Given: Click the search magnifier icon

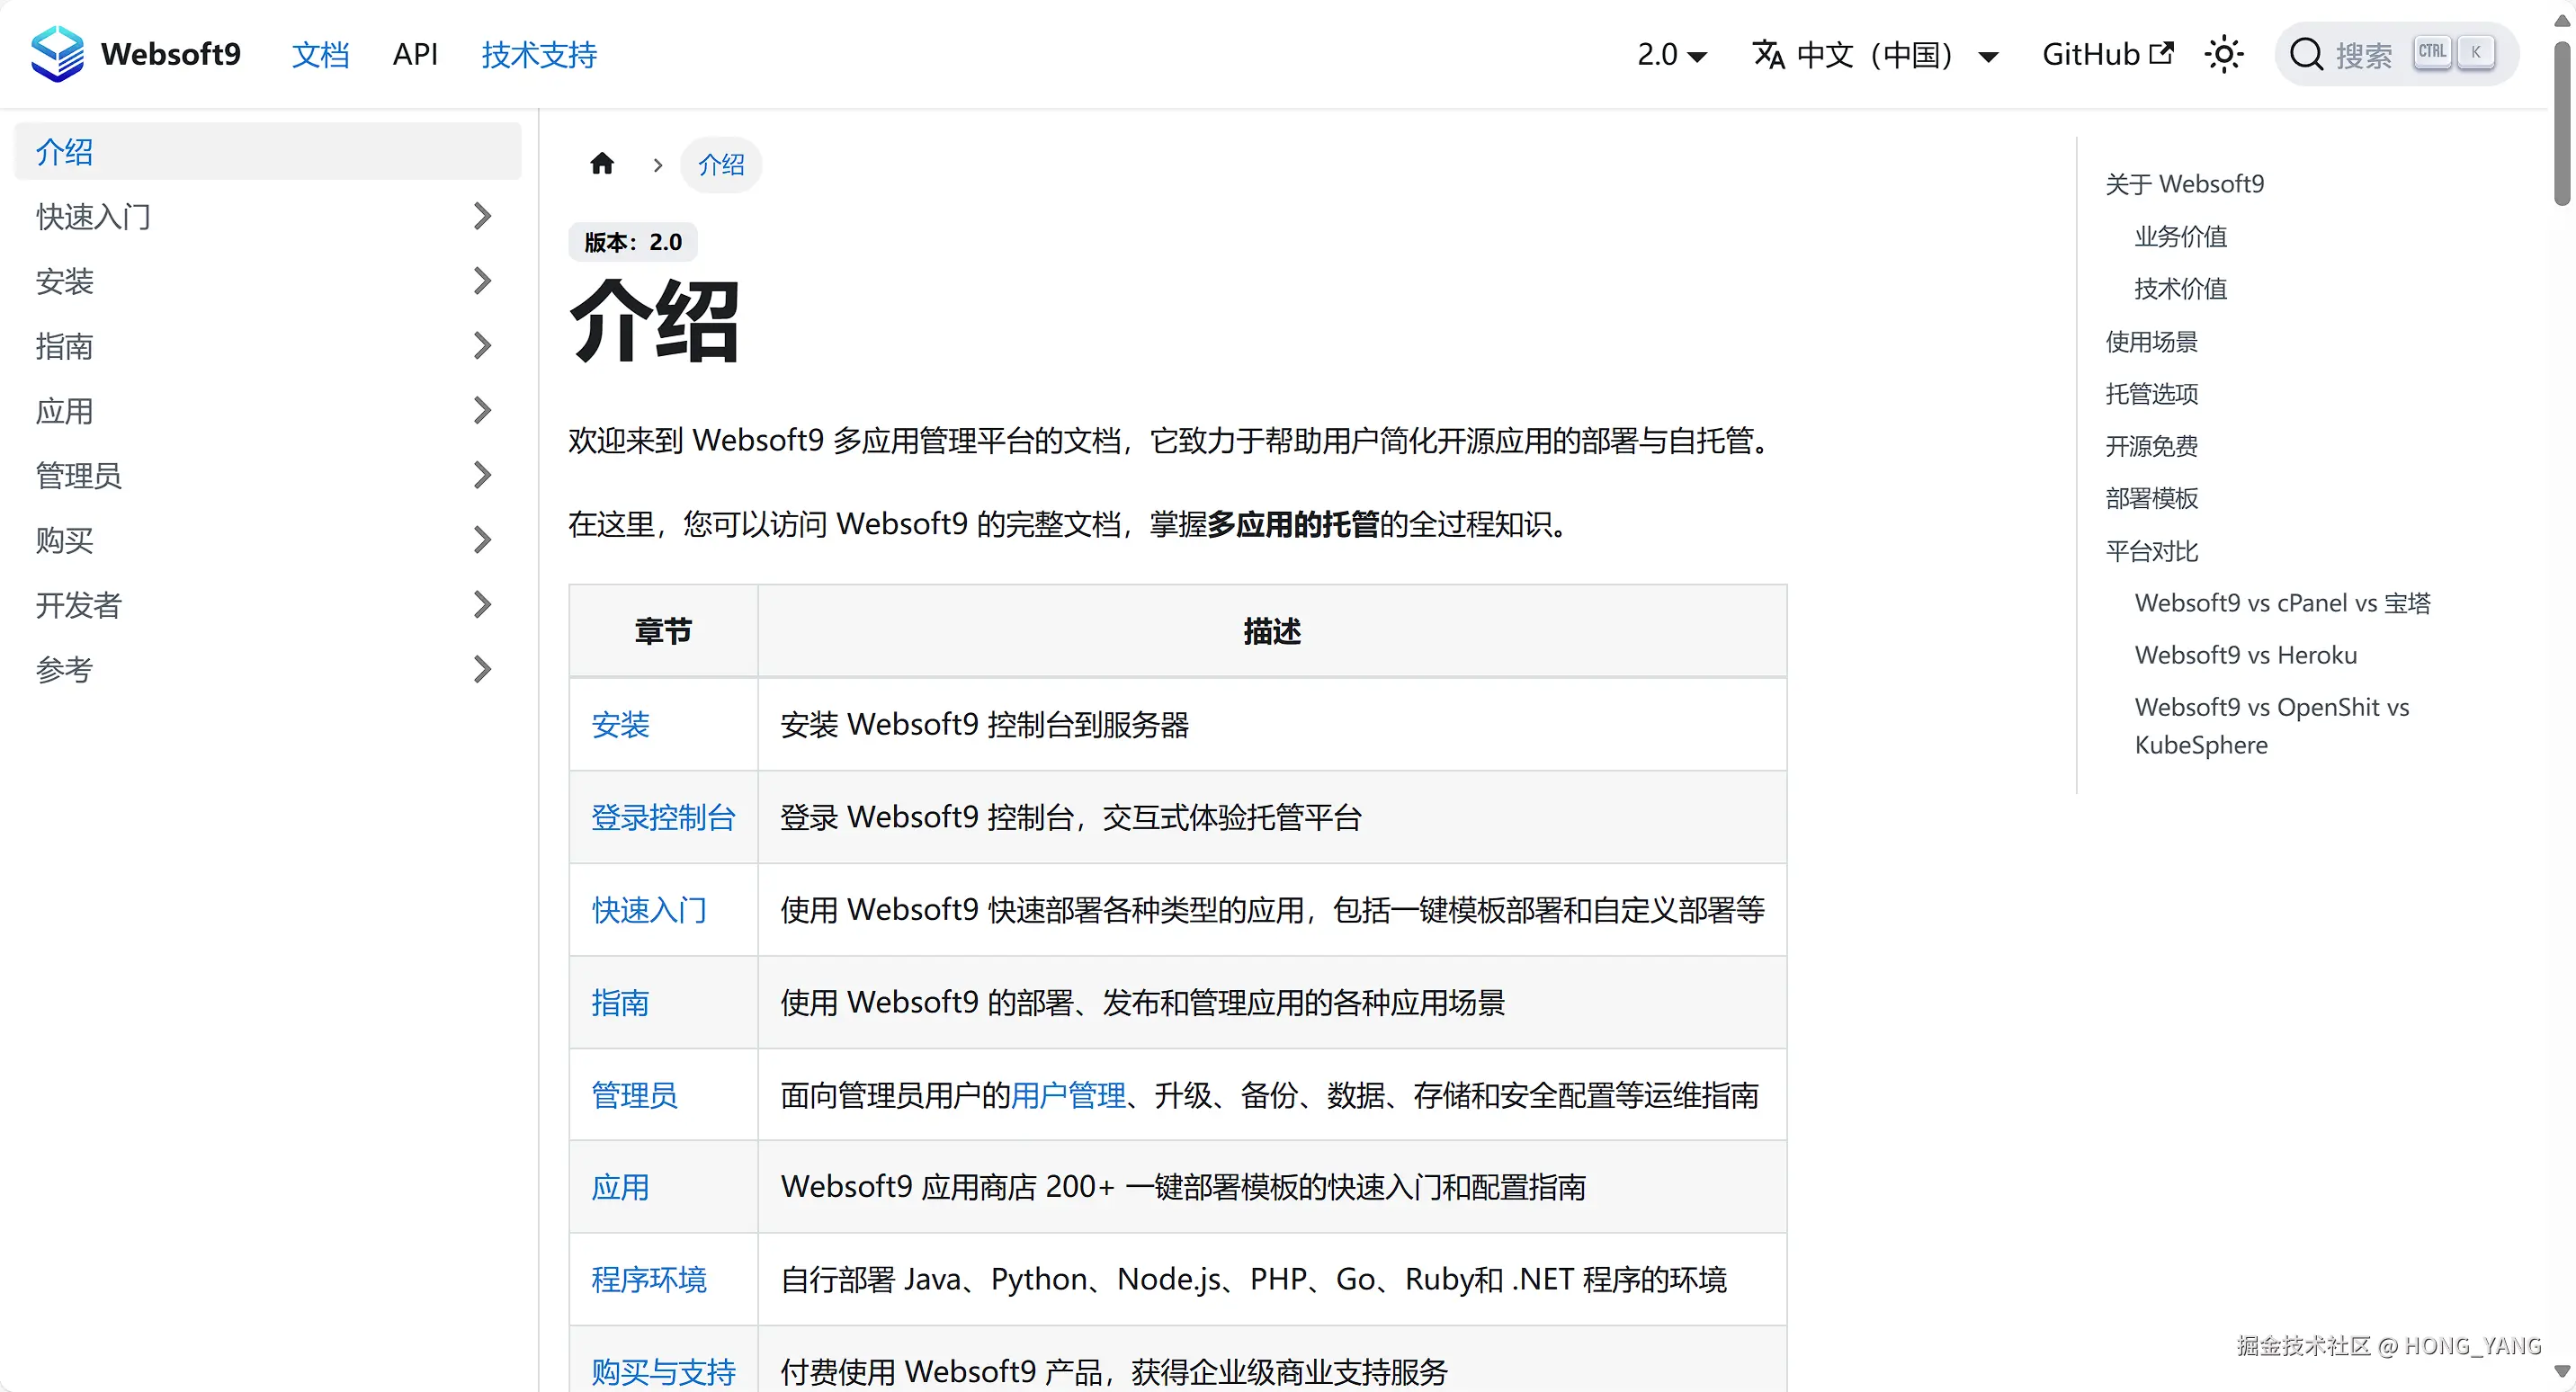Looking at the screenshot, I should click(2306, 54).
